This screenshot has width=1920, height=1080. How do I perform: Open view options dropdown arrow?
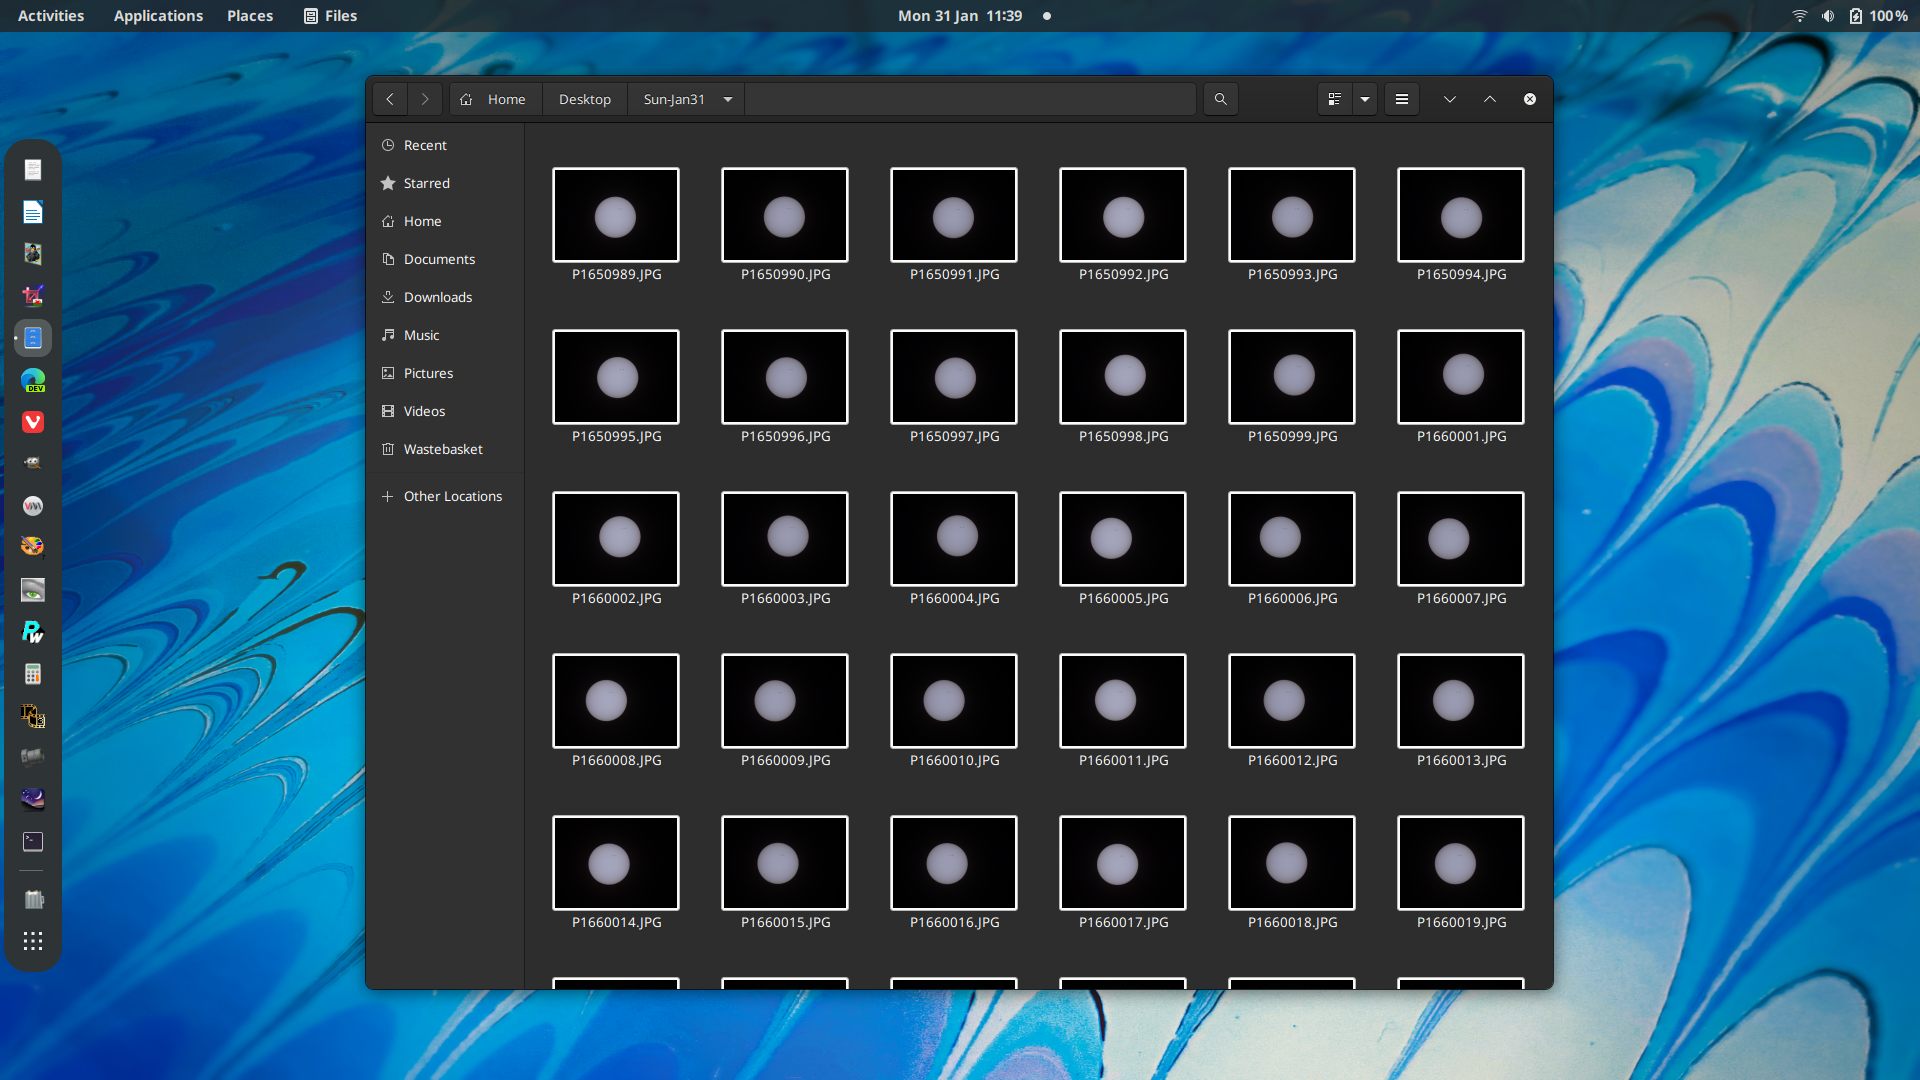1365,99
